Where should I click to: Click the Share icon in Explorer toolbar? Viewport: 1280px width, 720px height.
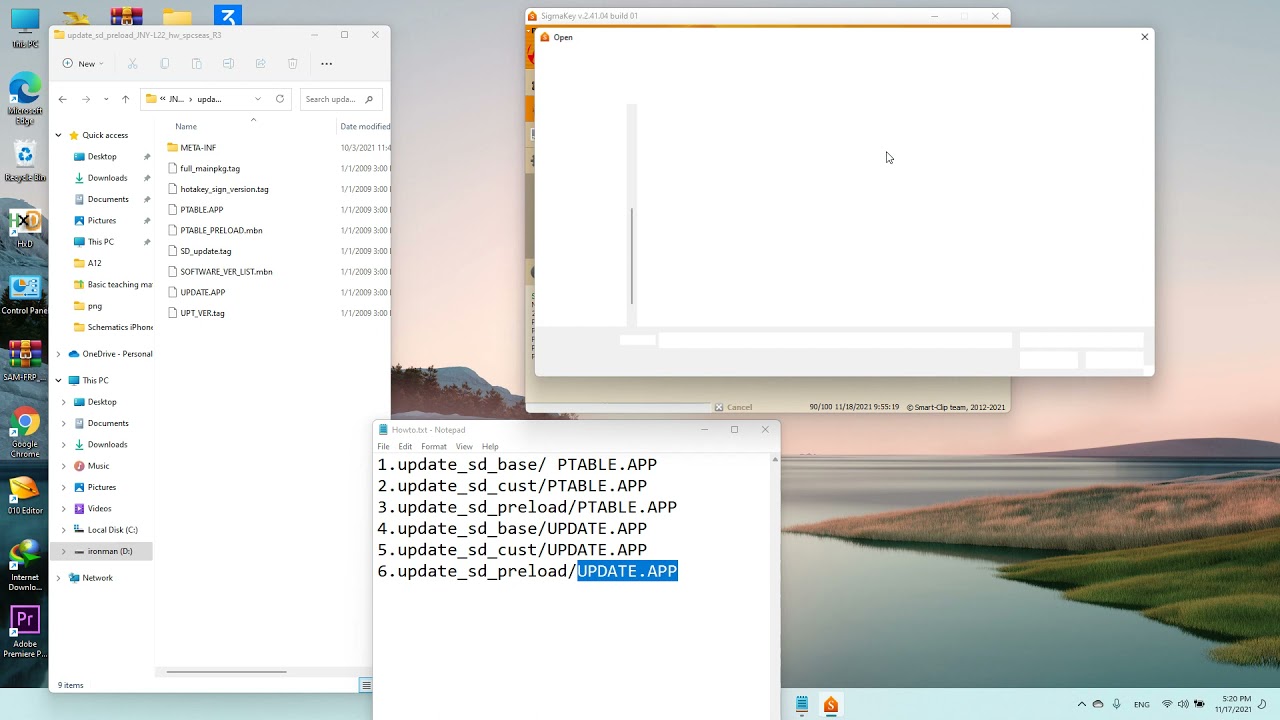click(260, 63)
